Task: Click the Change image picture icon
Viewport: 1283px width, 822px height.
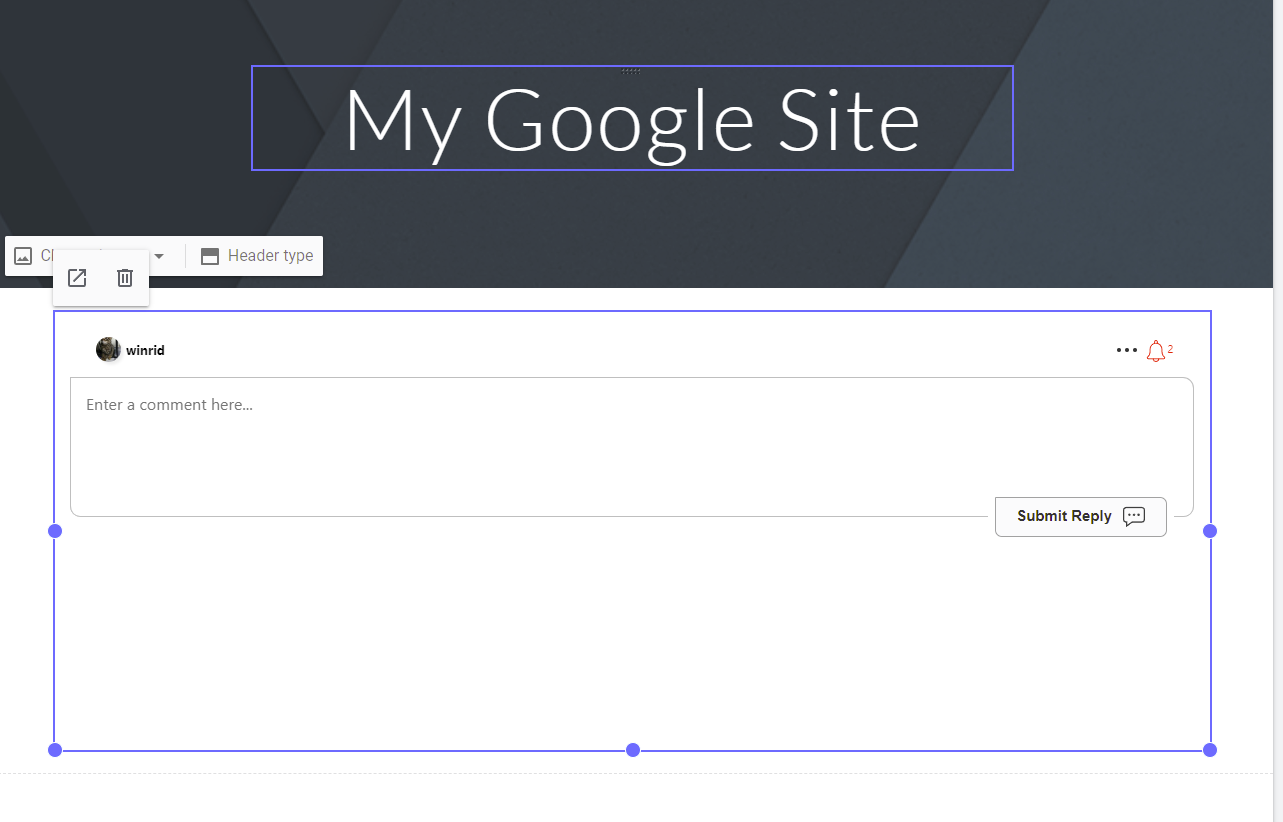Action: click(x=23, y=256)
